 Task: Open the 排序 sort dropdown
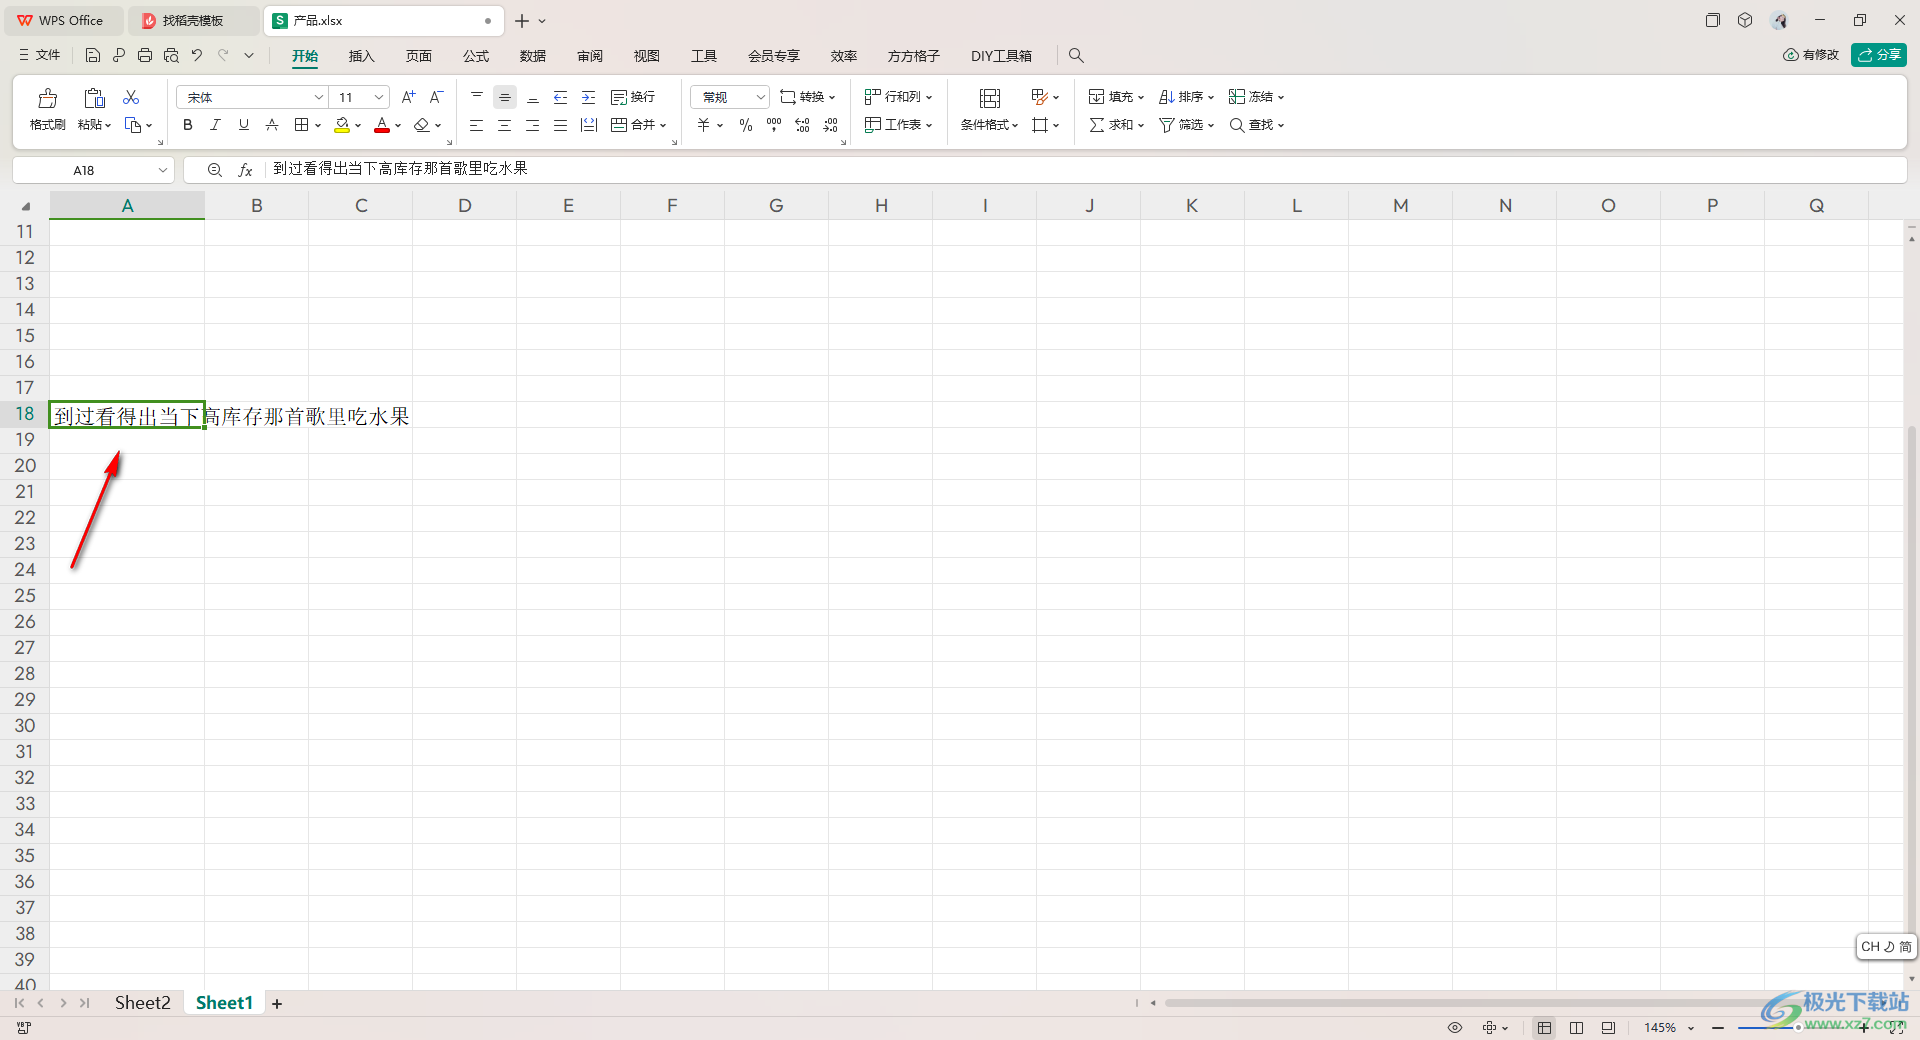tap(1186, 97)
